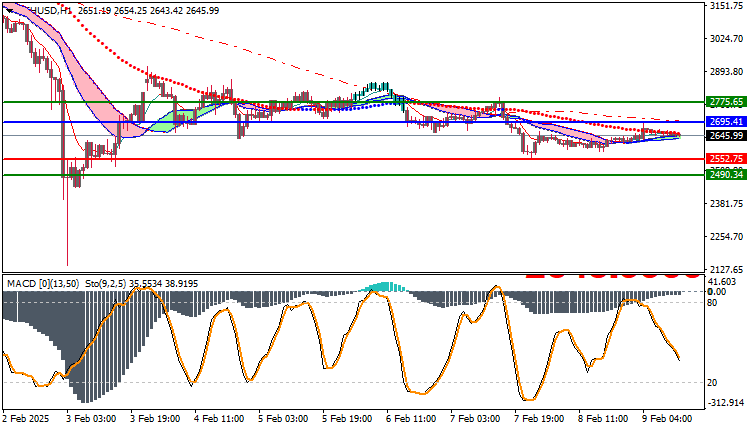Image resolution: width=750 pixels, height=430 pixels.
Task: Click the 8 Feb 11:00 time label
Action: (604, 419)
